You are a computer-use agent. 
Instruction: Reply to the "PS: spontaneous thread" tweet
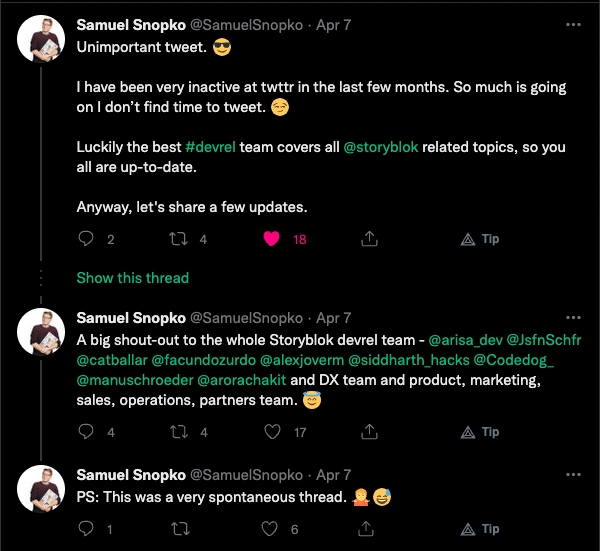[x=86, y=529]
